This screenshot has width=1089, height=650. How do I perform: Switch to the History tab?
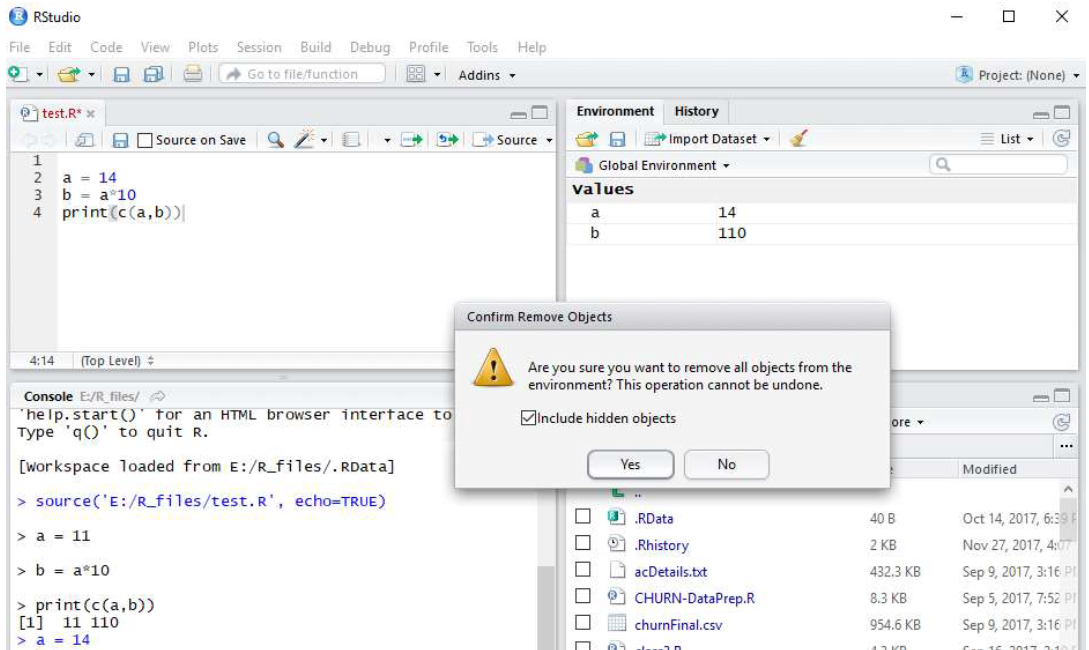pyautogui.click(x=696, y=111)
